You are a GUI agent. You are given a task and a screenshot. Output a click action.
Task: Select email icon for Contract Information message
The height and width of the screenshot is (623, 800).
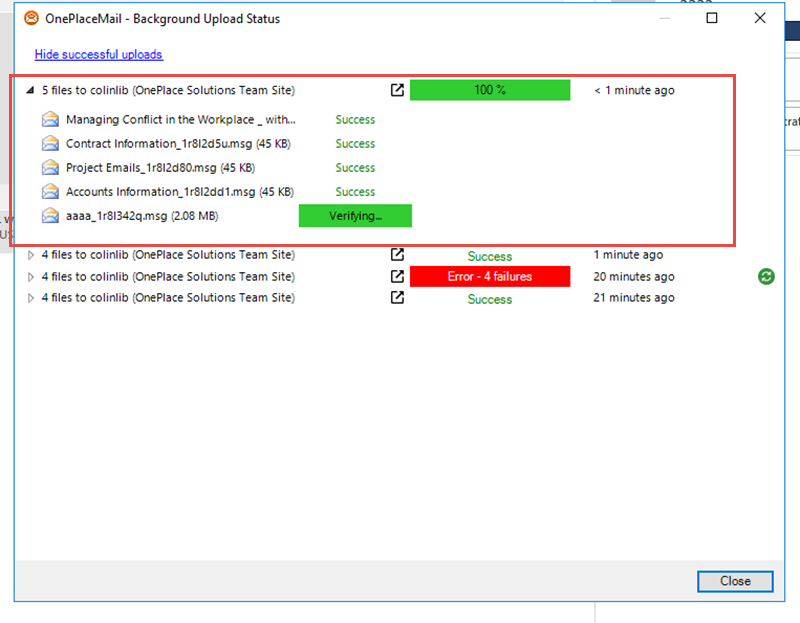(50, 143)
